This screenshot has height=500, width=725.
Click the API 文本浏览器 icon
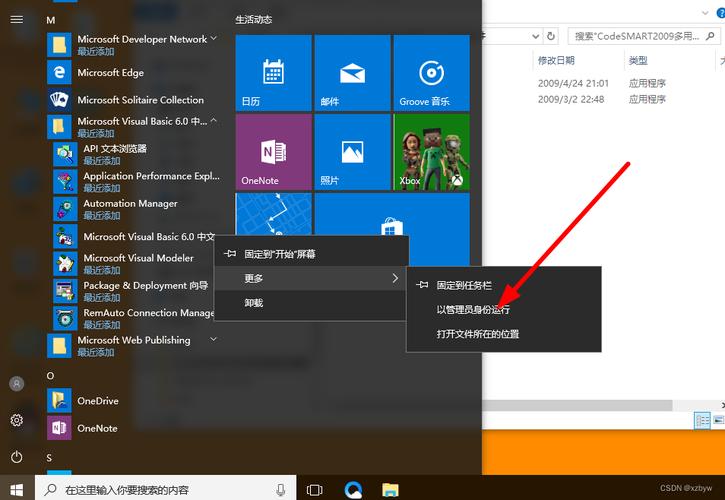[x=65, y=154]
